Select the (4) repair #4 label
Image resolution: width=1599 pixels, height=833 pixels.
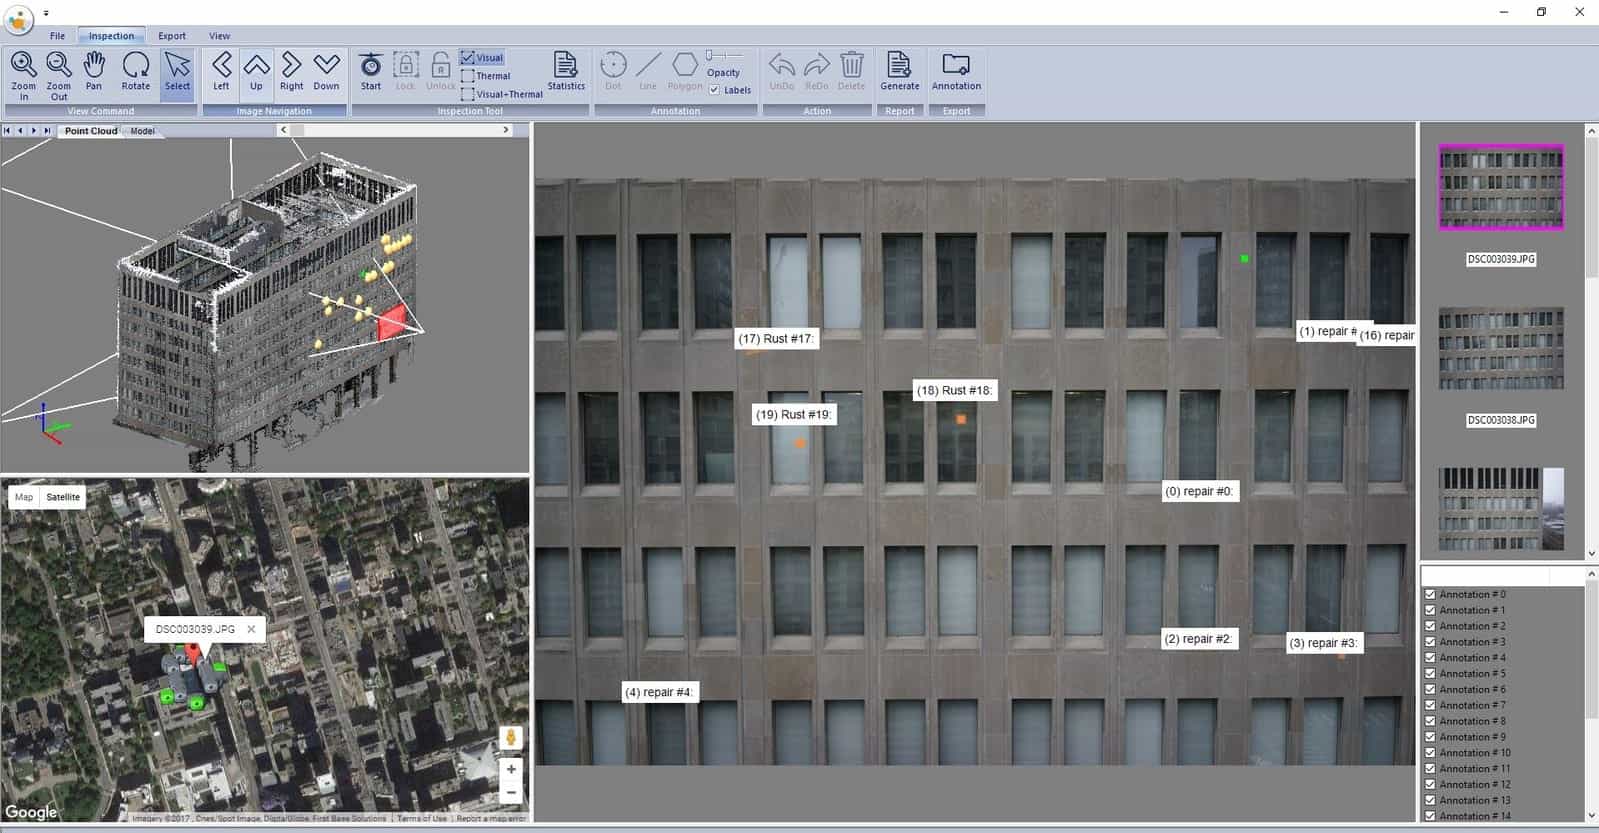tap(658, 692)
